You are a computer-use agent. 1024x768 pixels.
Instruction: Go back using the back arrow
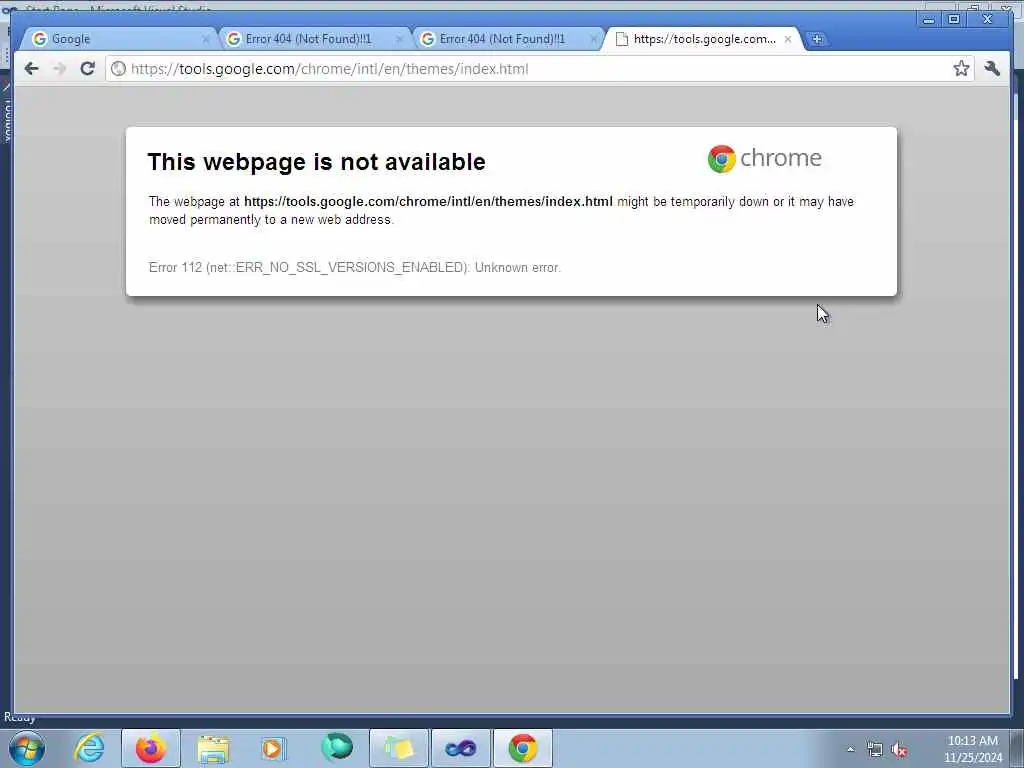pos(31,69)
